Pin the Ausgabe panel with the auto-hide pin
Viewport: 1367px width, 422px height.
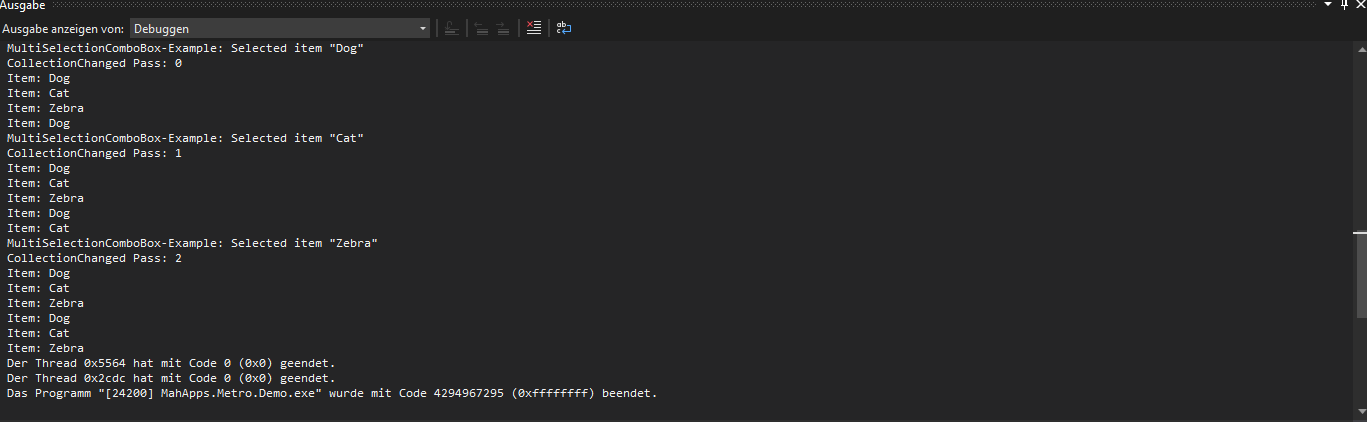1344,6
